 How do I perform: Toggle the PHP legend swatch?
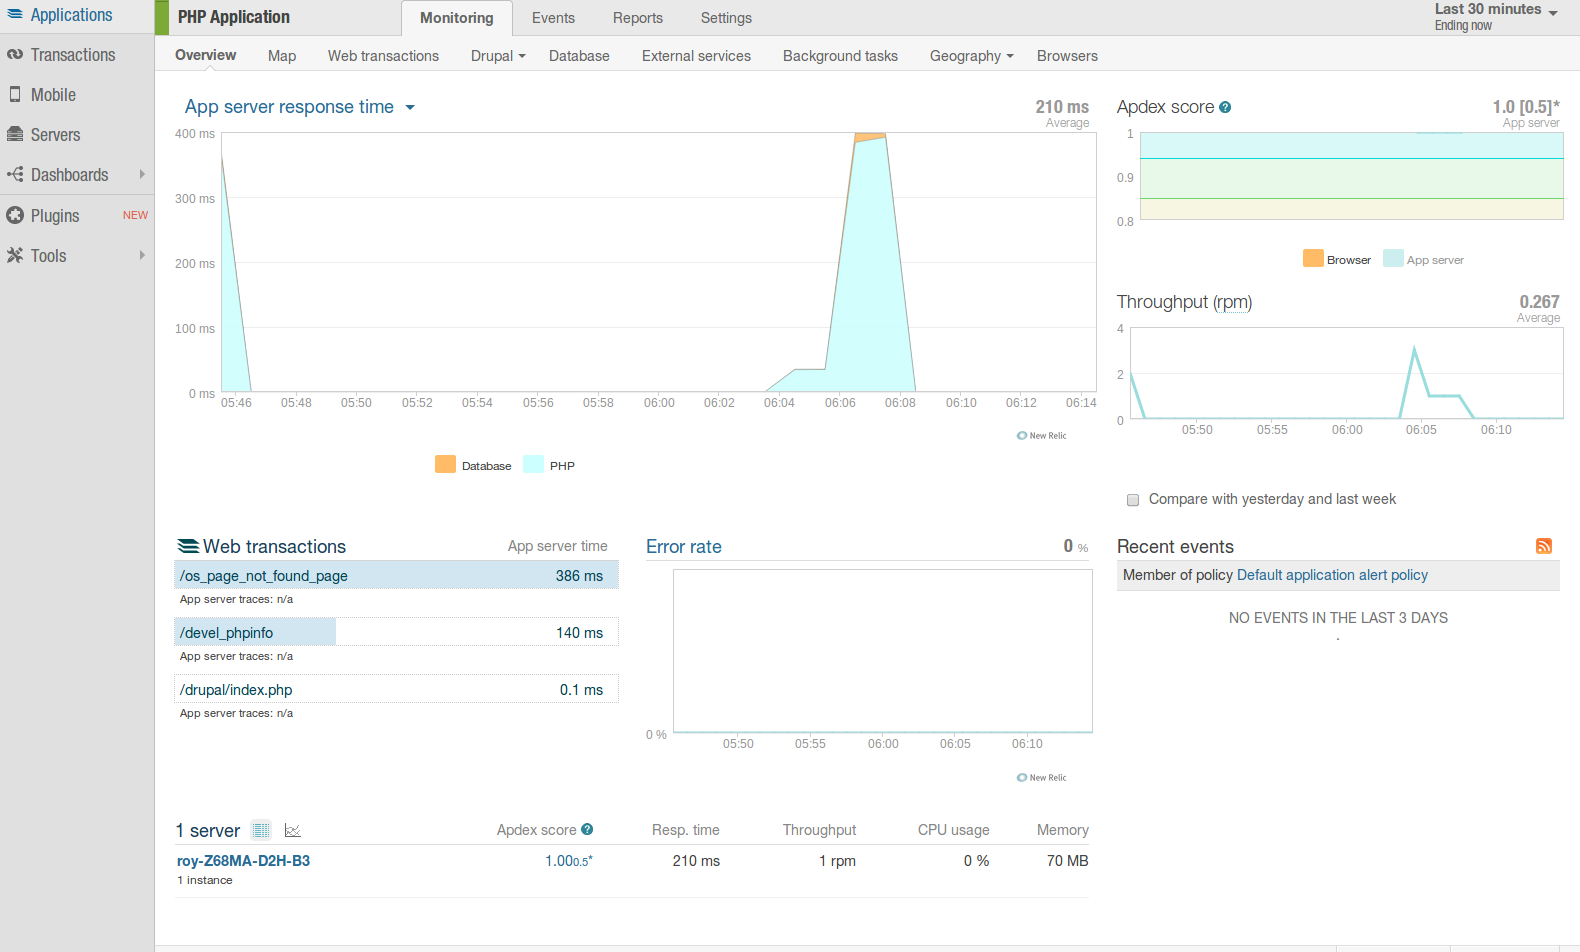pyautogui.click(x=533, y=464)
